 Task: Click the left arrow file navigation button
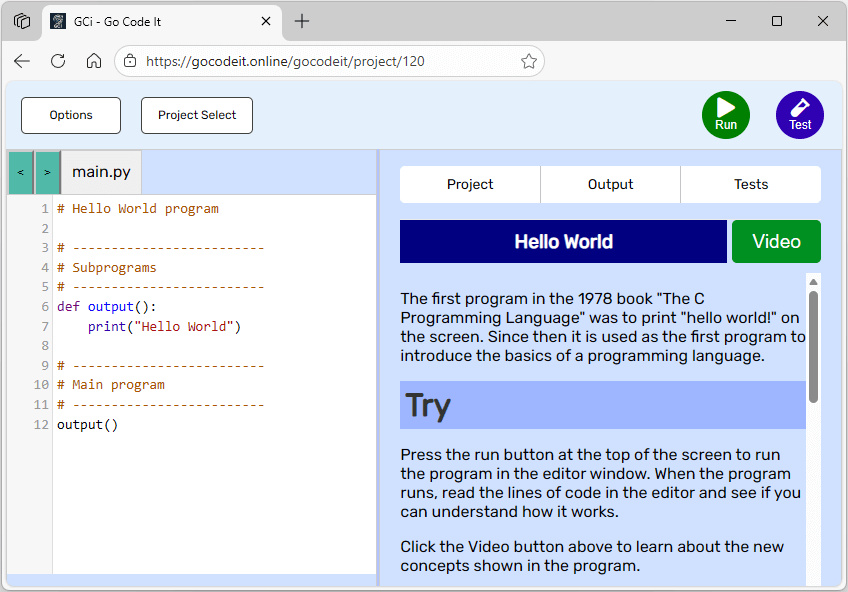point(21,172)
